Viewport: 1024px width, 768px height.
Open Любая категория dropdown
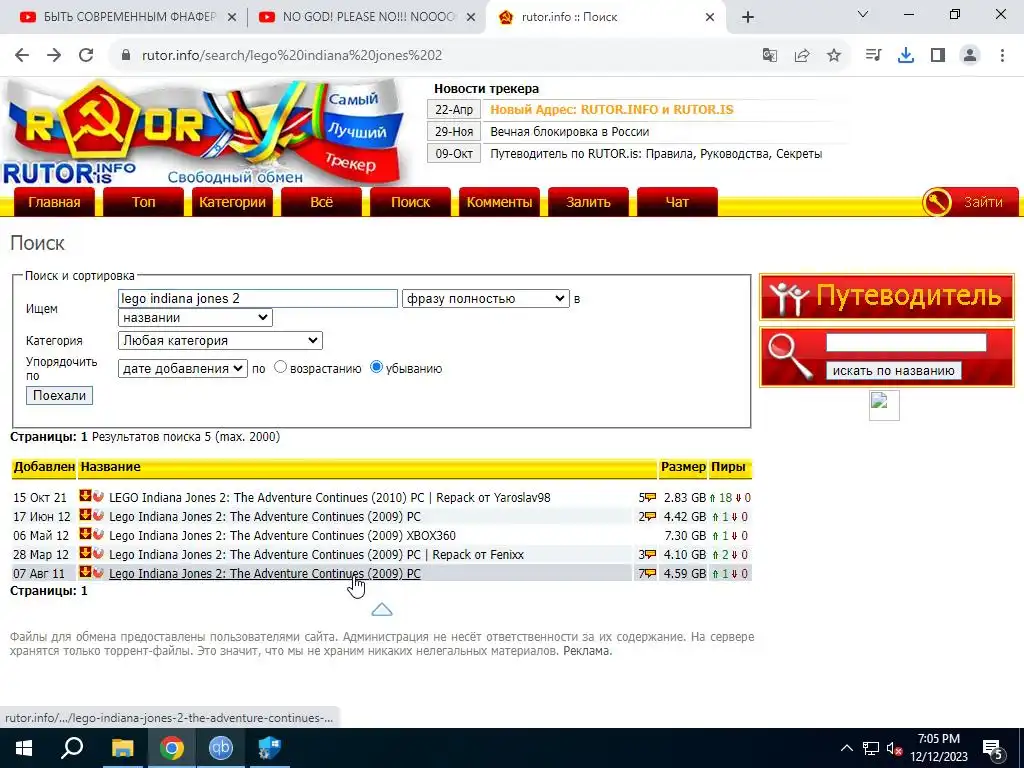coord(220,340)
